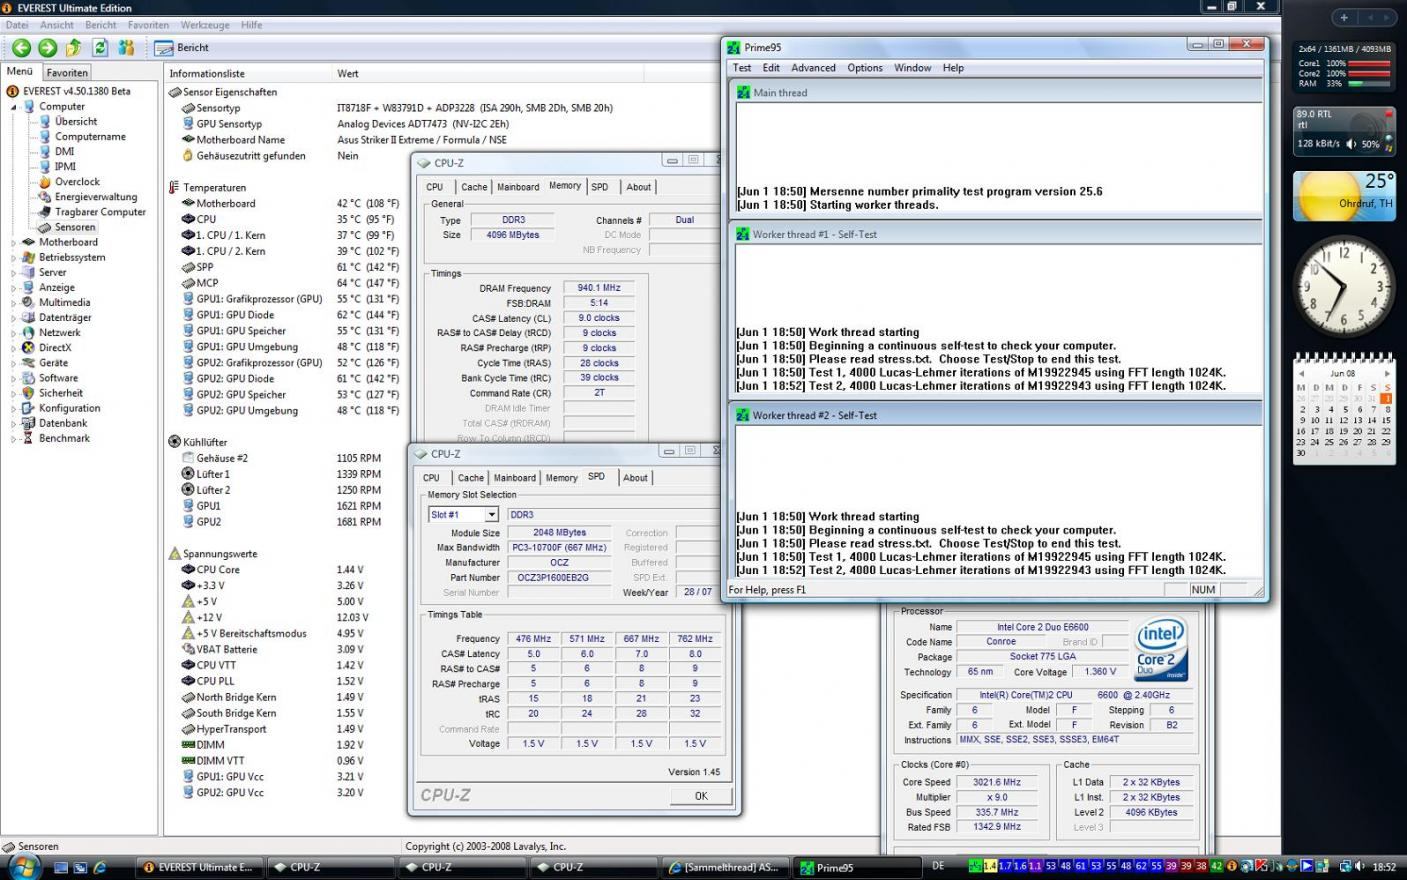
Task: Click EVEREST Ultimate taskbar button
Action: tap(199, 867)
